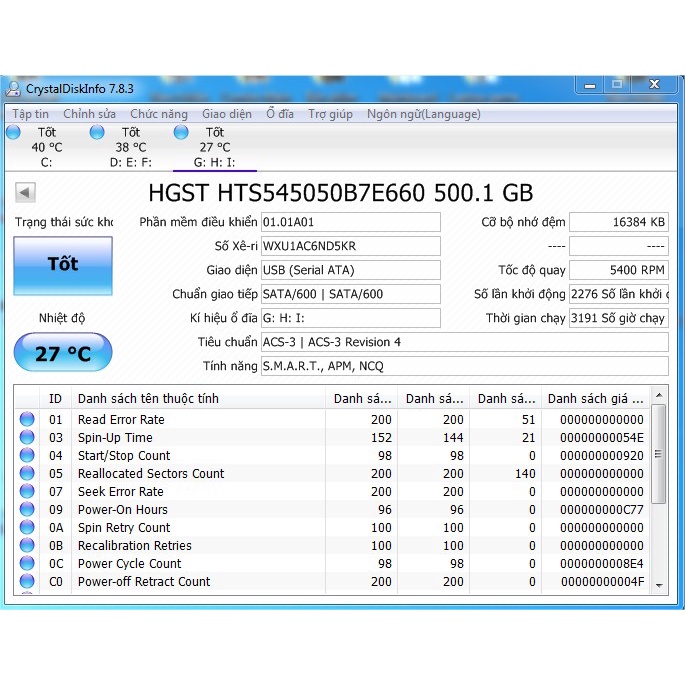685x685 pixels.
Task: Click raw value 00000000054E
Action: coord(602,437)
